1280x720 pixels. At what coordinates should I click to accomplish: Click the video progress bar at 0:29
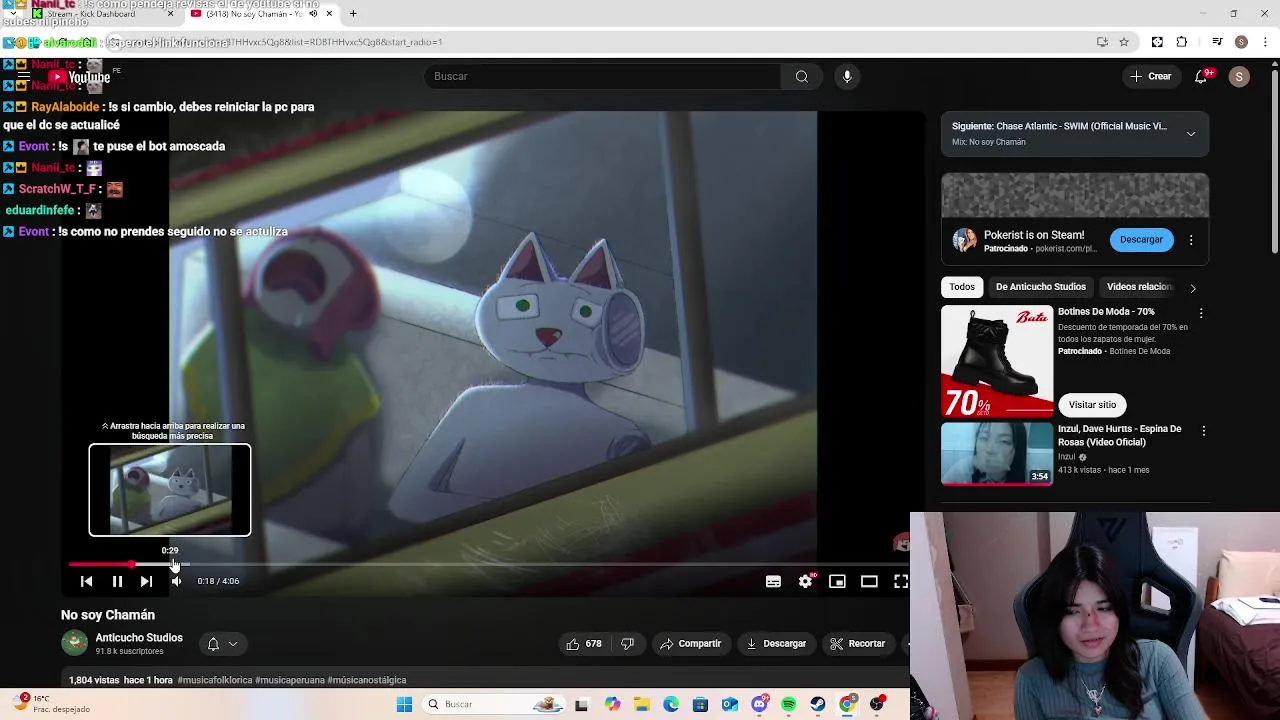click(x=175, y=565)
